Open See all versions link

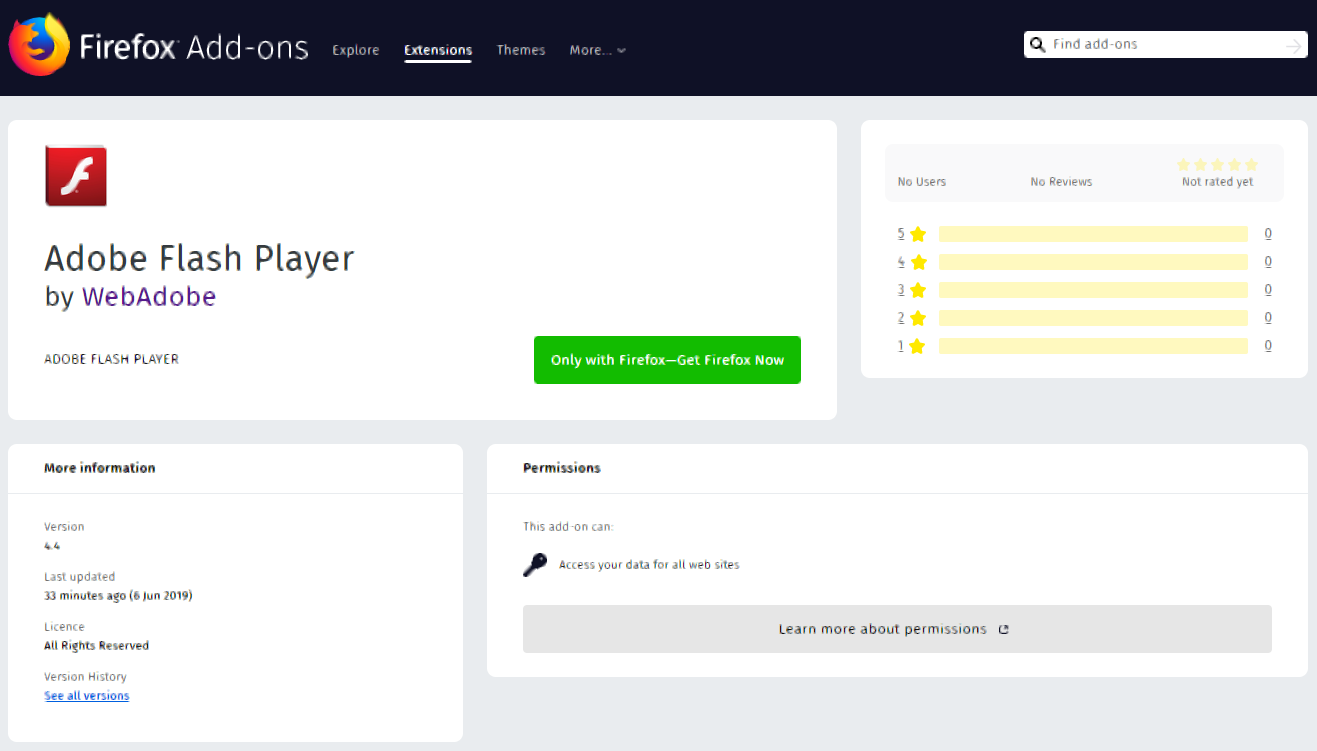pyautogui.click(x=87, y=696)
